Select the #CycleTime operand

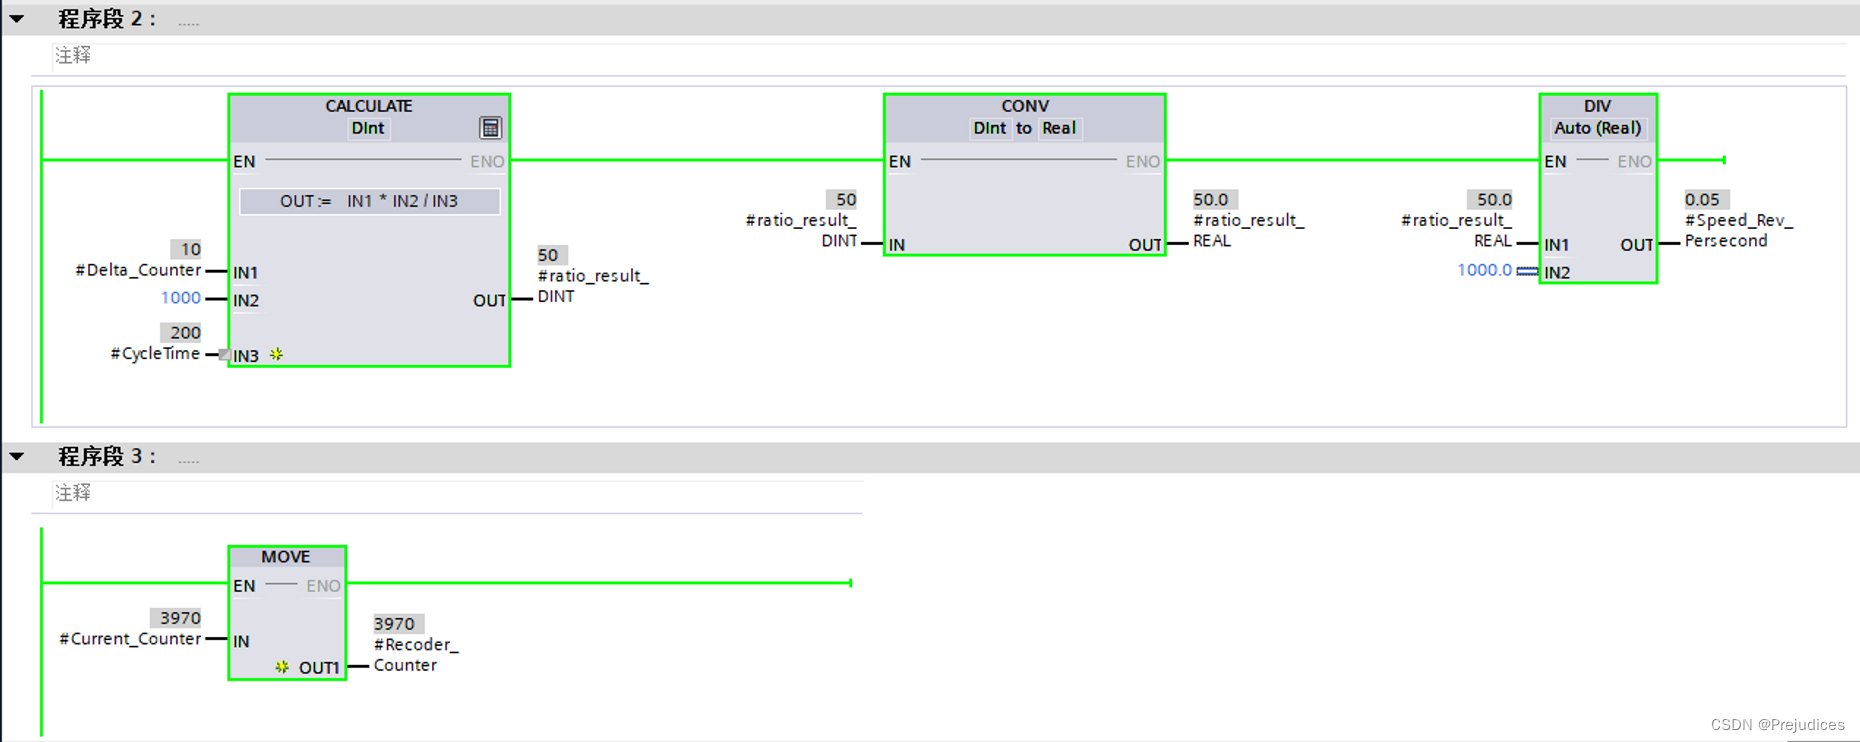(155, 353)
